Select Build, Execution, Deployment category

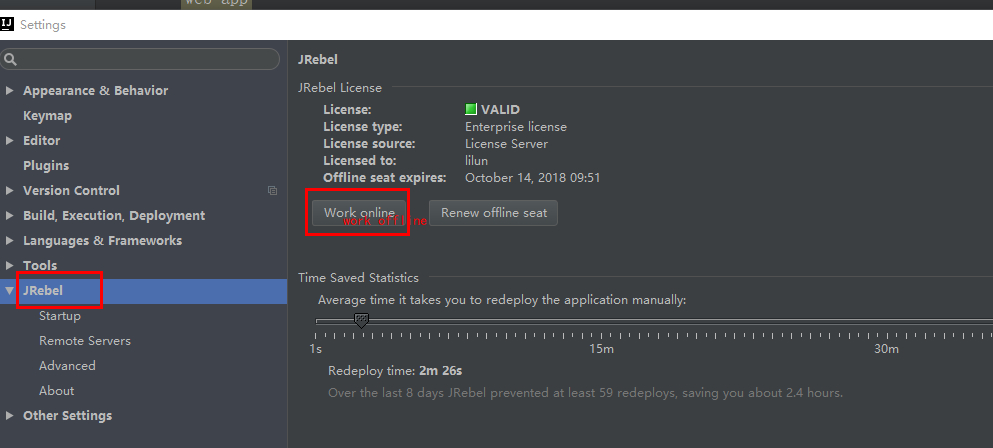point(114,216)
